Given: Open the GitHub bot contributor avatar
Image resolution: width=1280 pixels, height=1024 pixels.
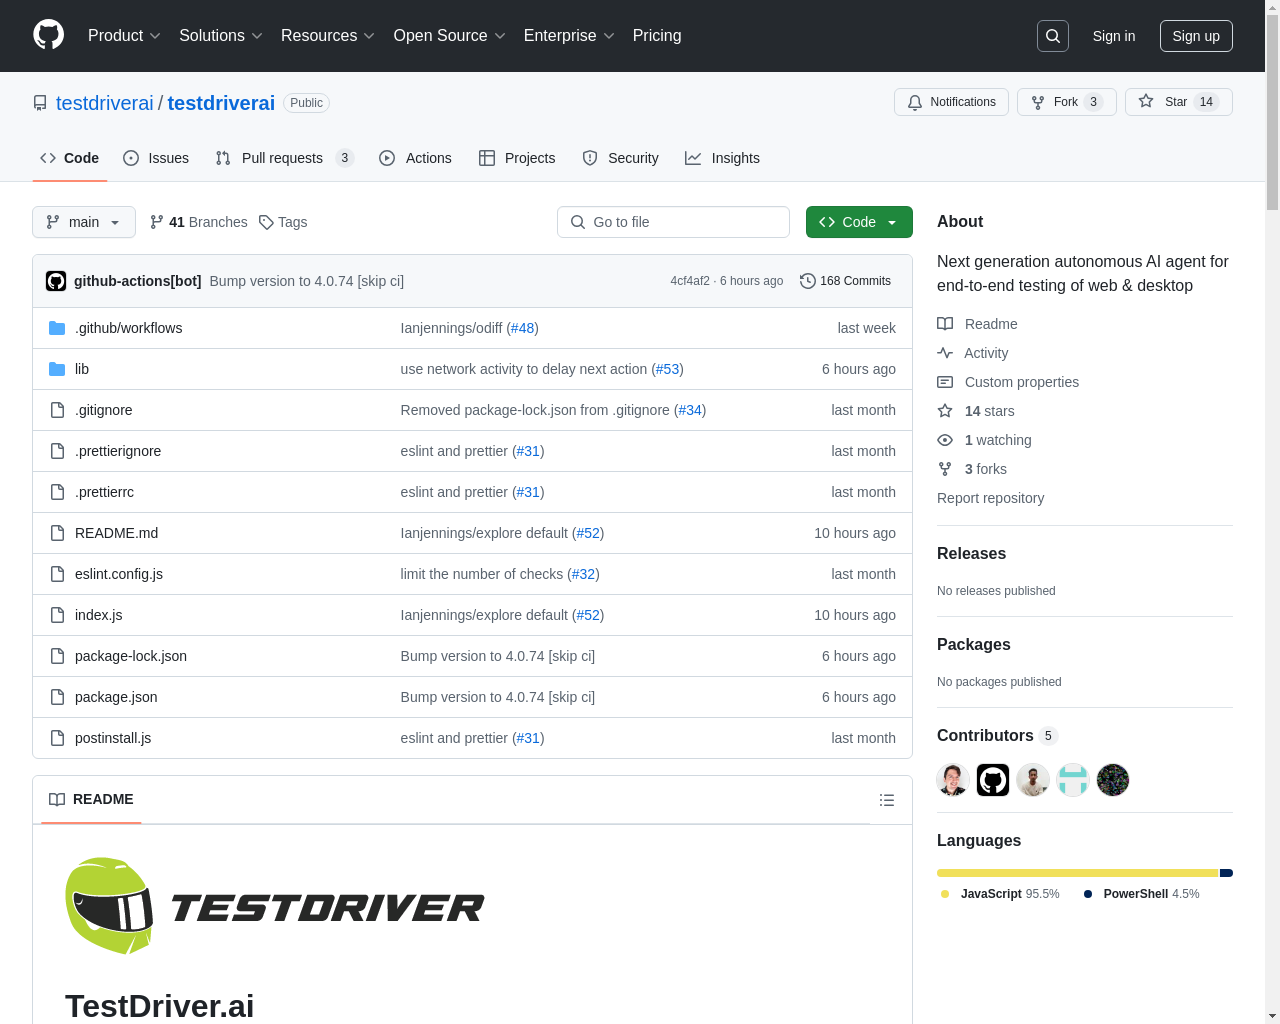Looking at the screenshot, I should click(993, 780).
